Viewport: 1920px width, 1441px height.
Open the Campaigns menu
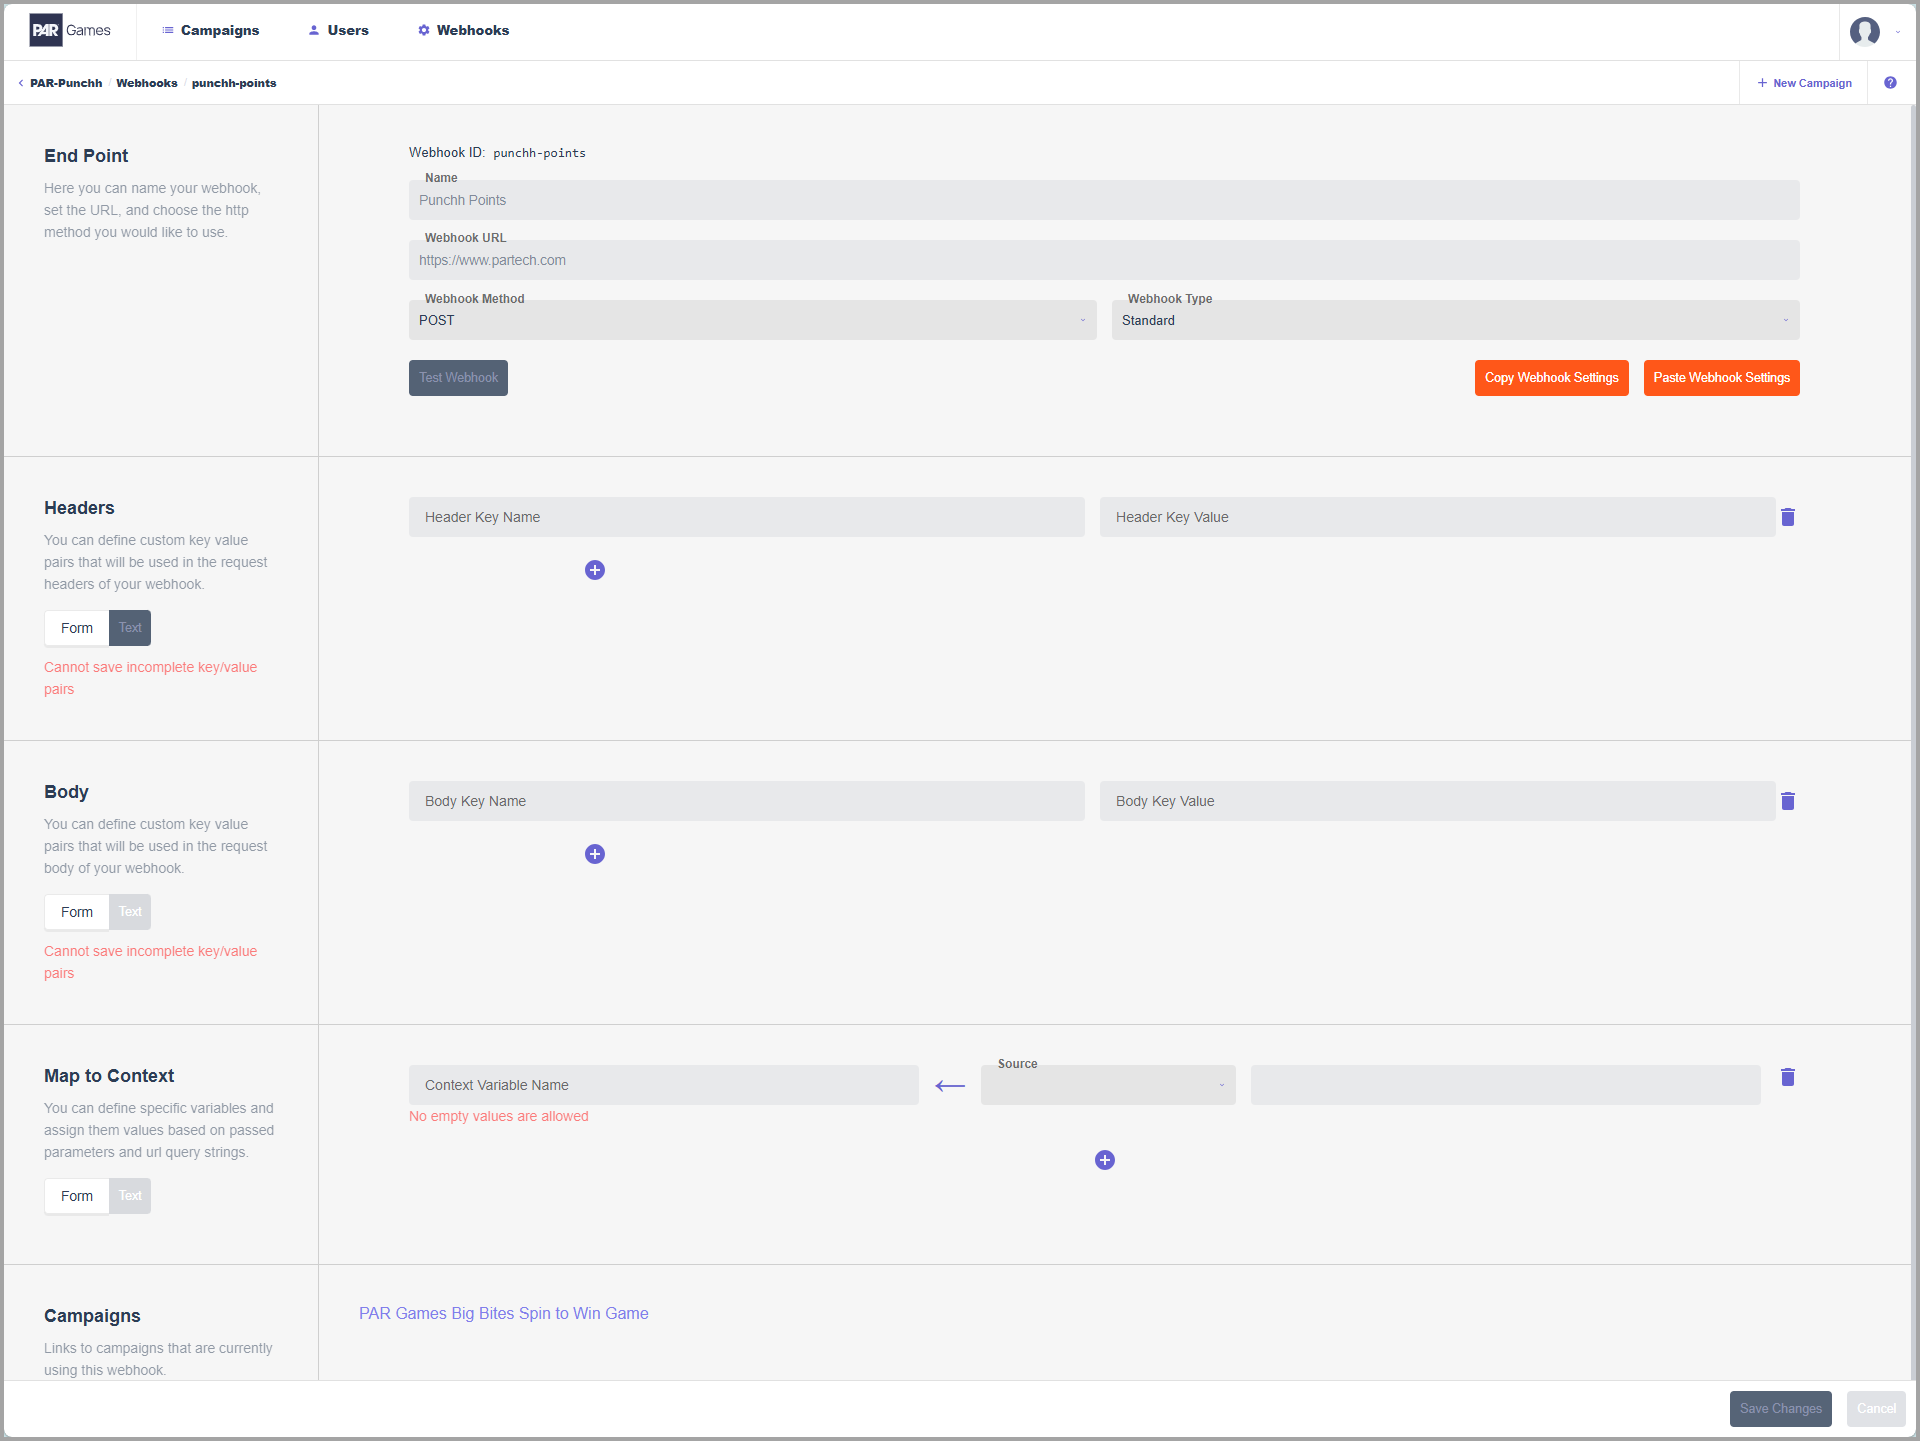[x=210, y=30]
